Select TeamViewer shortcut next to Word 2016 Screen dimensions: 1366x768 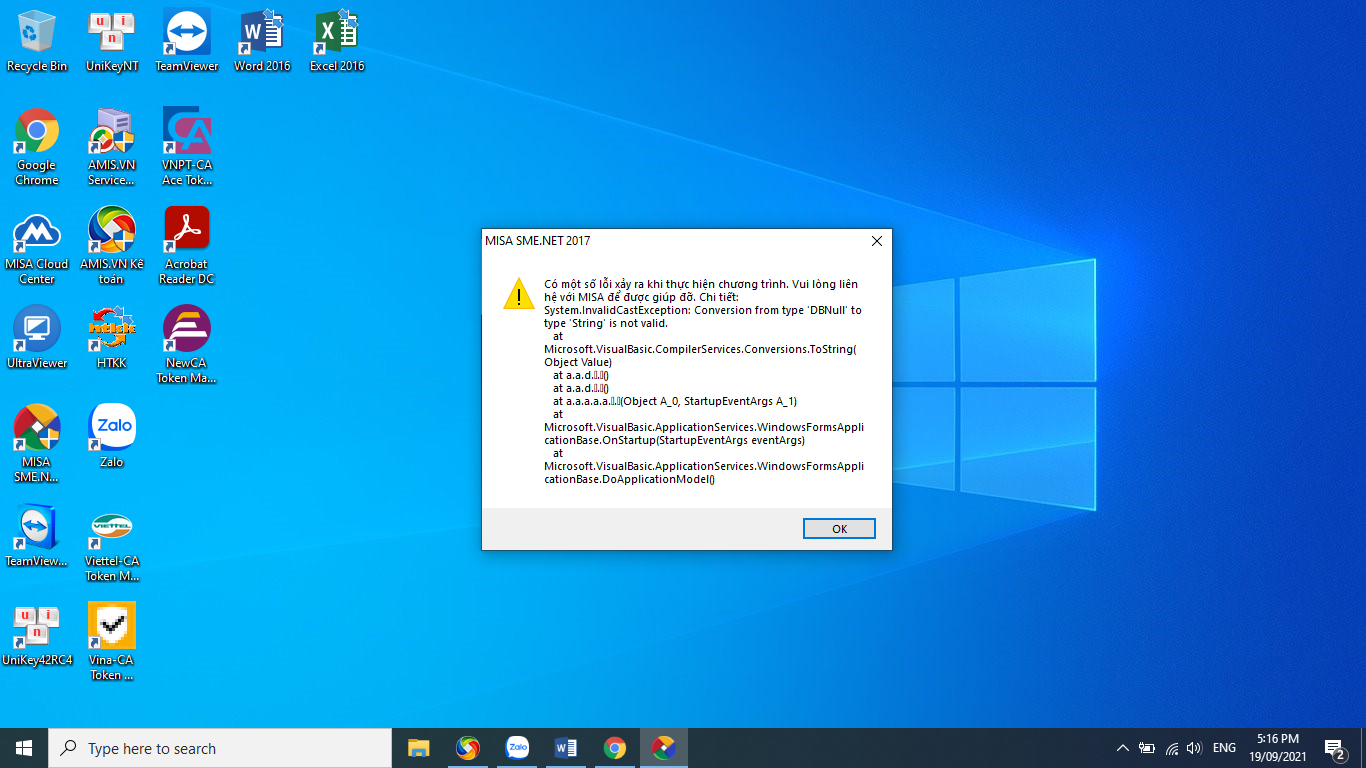pos(187,41)
